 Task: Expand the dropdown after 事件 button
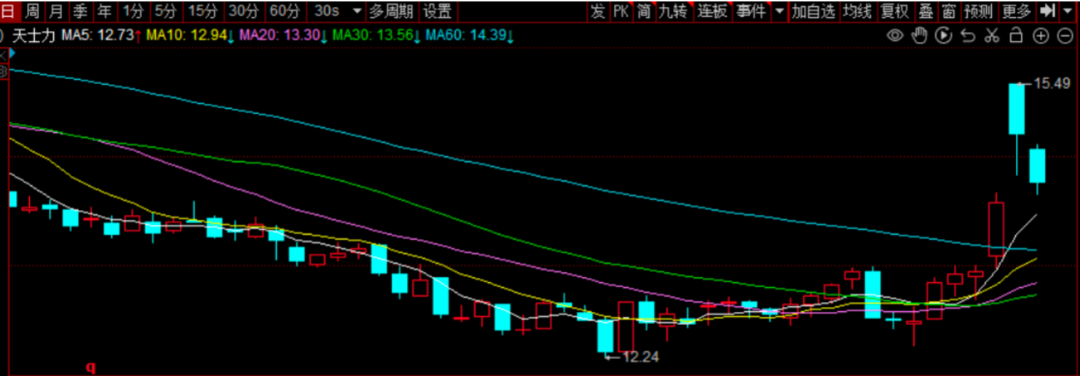point(779,11)
